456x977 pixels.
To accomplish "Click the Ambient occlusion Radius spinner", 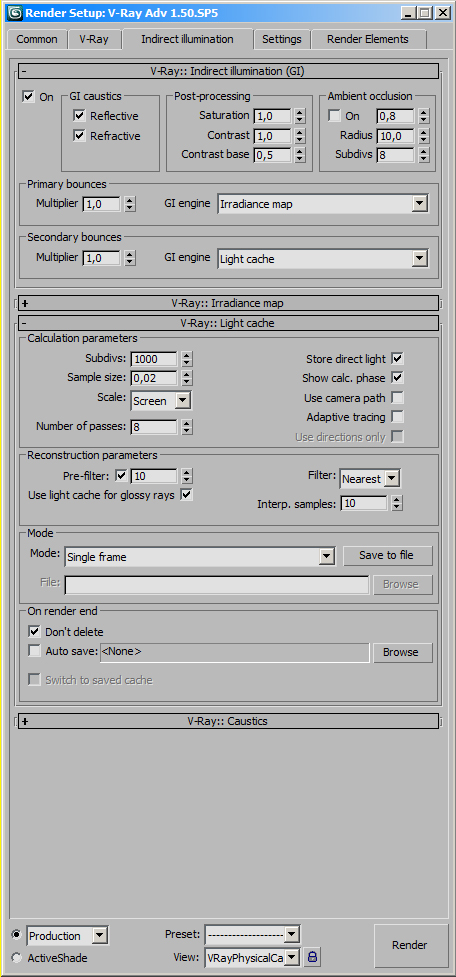I will click(424, 135).
